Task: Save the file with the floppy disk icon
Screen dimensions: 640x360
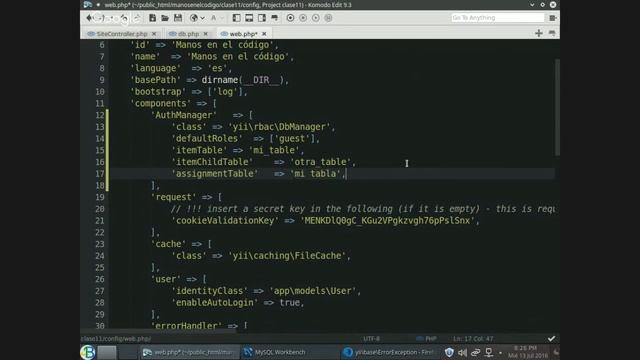Action: (x=178, y=18)
